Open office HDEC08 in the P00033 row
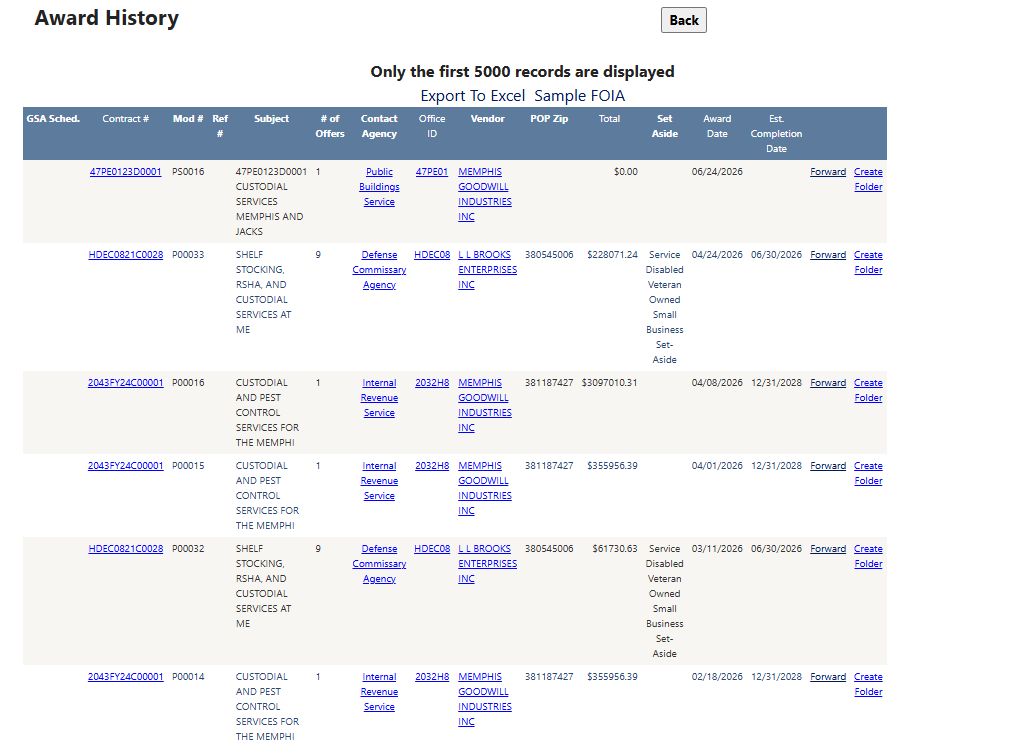Screen dimensions: 1020x755 click(432, 255)
